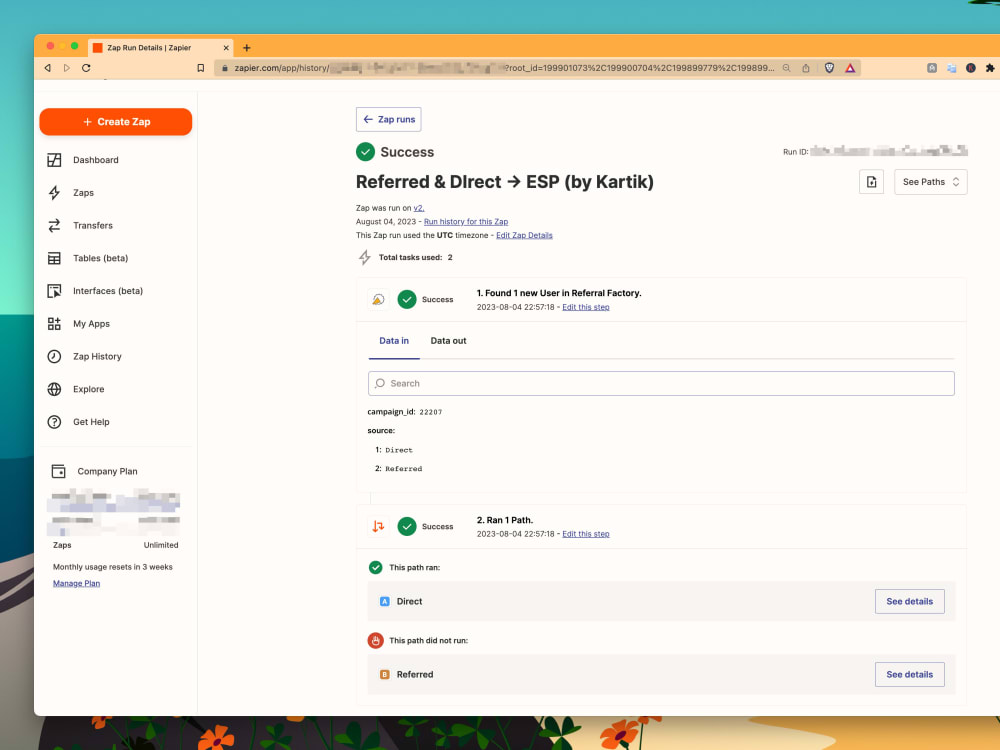Click the Paths icon on step 2
Image resolution: width=1000 pixels, height=750 pixels.
tap(377, 526)
